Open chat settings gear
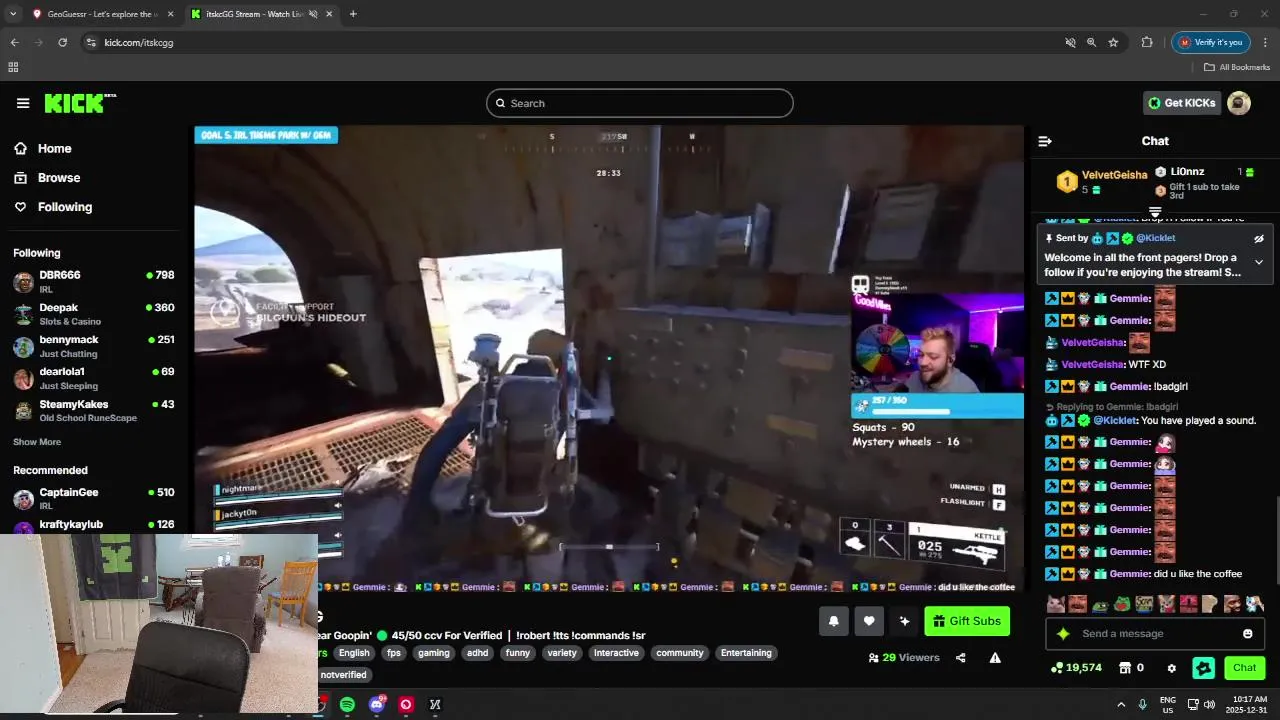 [1172, 668]
